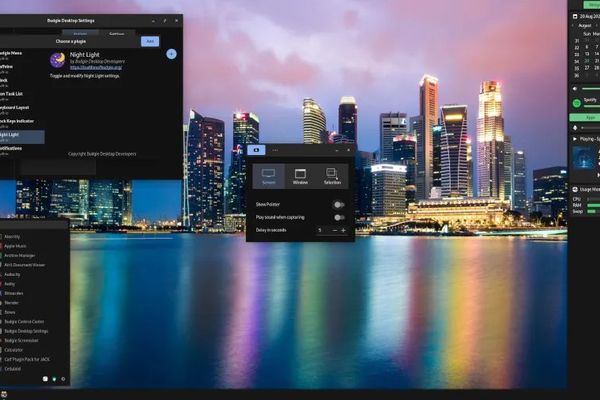
Task: Adjust the Spotify volume slider in Raven
Action: [x=592, y=106]
